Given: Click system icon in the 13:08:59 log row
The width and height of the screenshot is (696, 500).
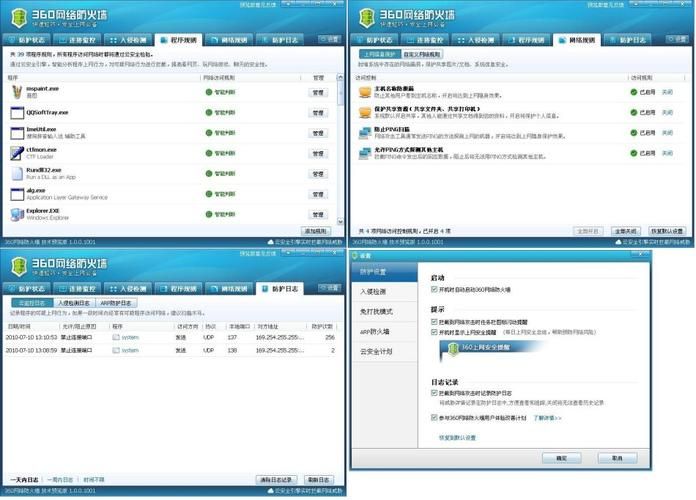Looking at the screenshot, I should [x=116, y=350].
